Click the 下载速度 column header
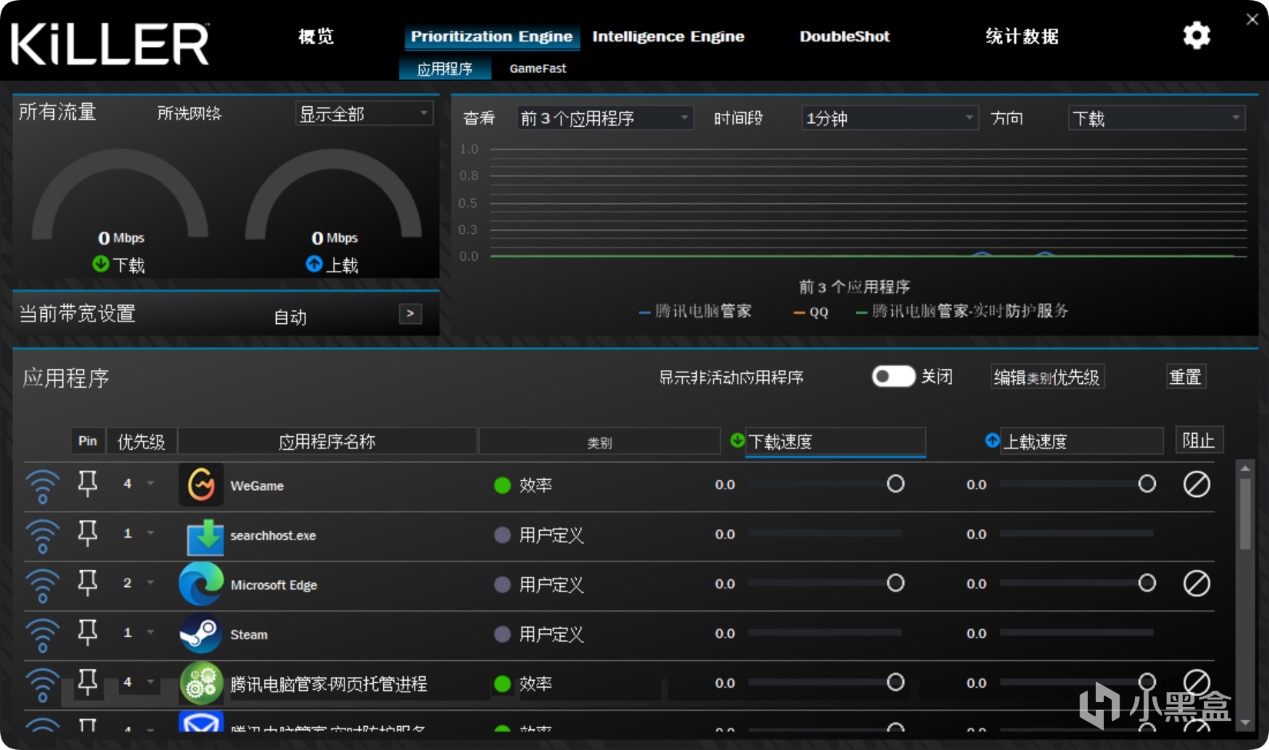This screenshot has height=750, width=1269. (x=835, y=441)
